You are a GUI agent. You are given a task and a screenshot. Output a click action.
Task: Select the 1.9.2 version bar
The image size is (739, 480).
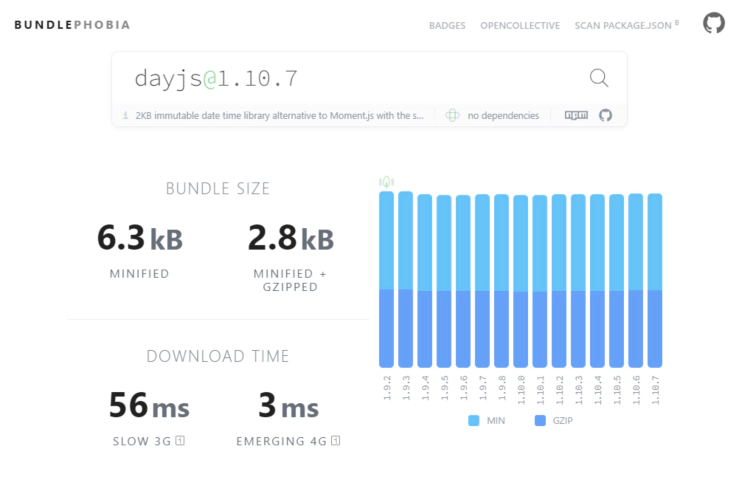pyautogui.click(x=386, y=279)
